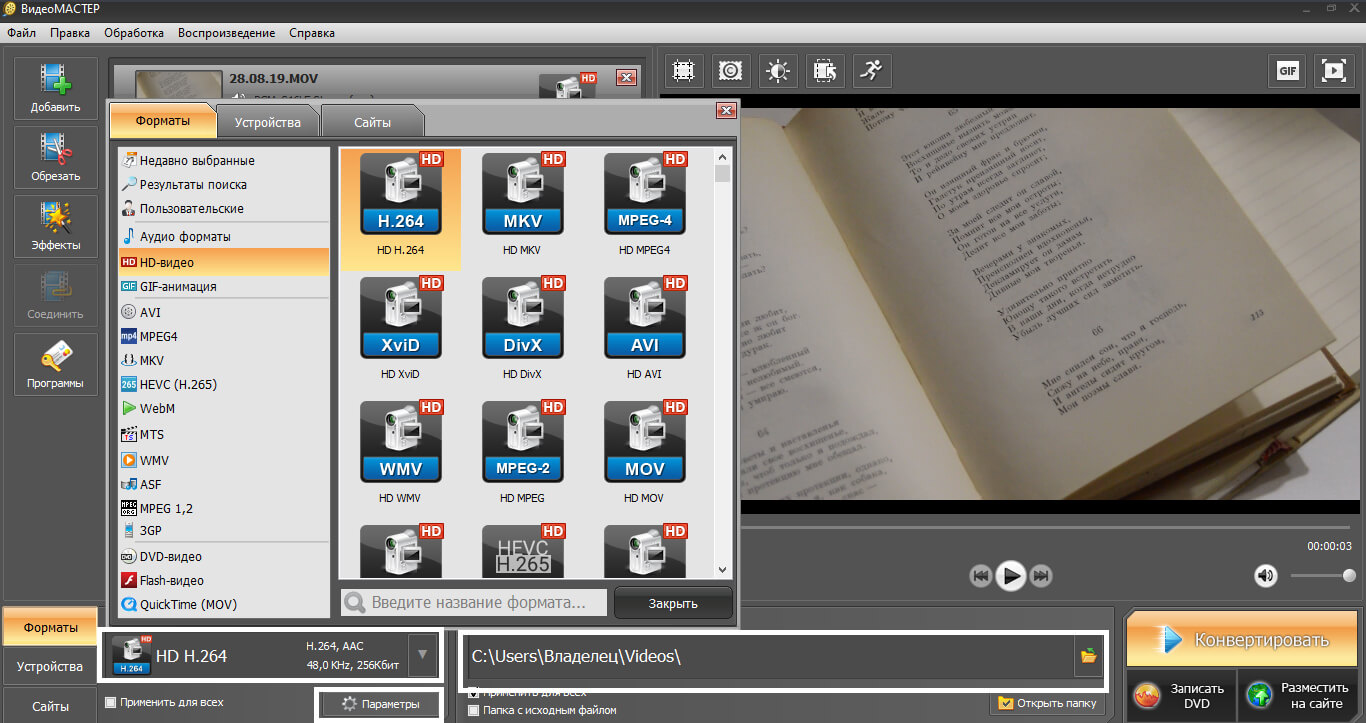Choose the HD H.264 format icon
Screen dimensions: 1366x723
401,193
